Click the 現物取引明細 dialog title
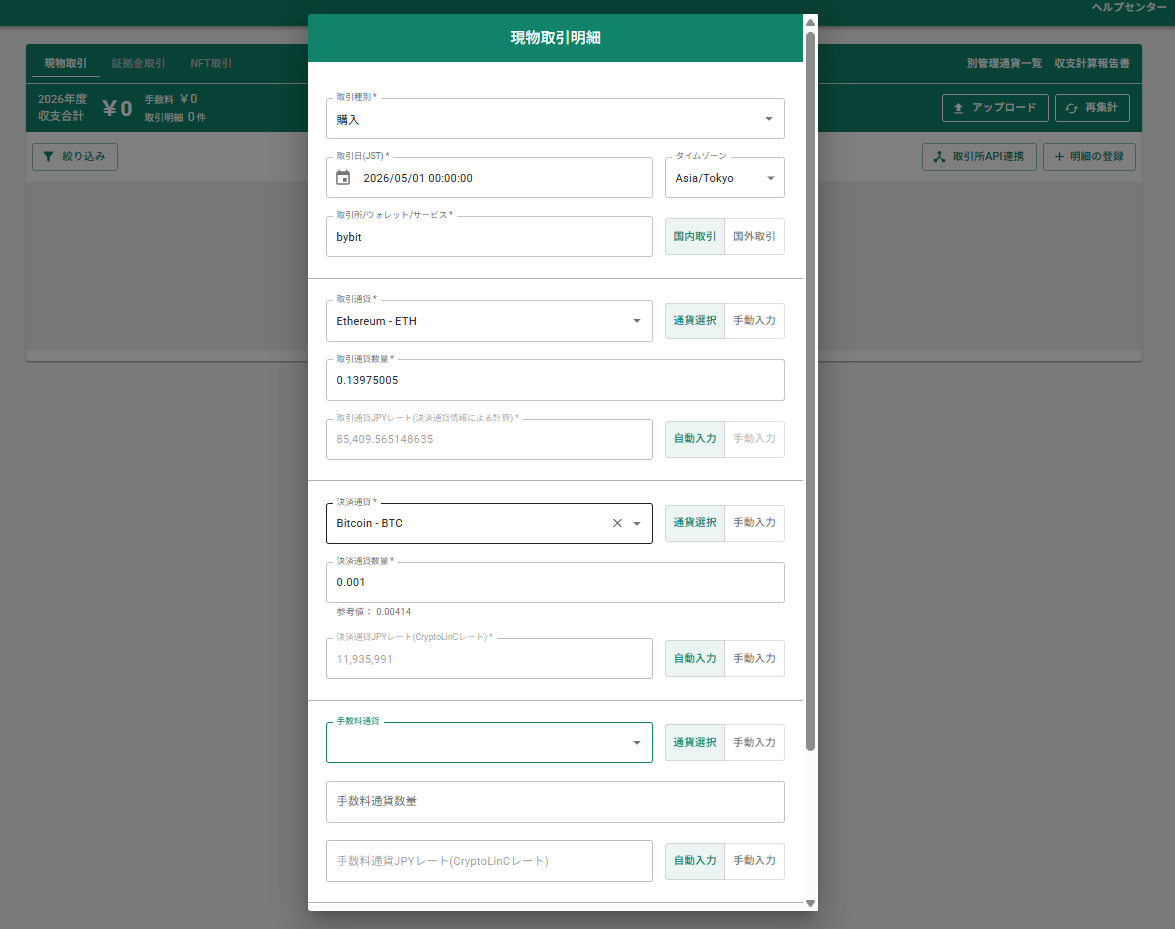 [555, 38]
